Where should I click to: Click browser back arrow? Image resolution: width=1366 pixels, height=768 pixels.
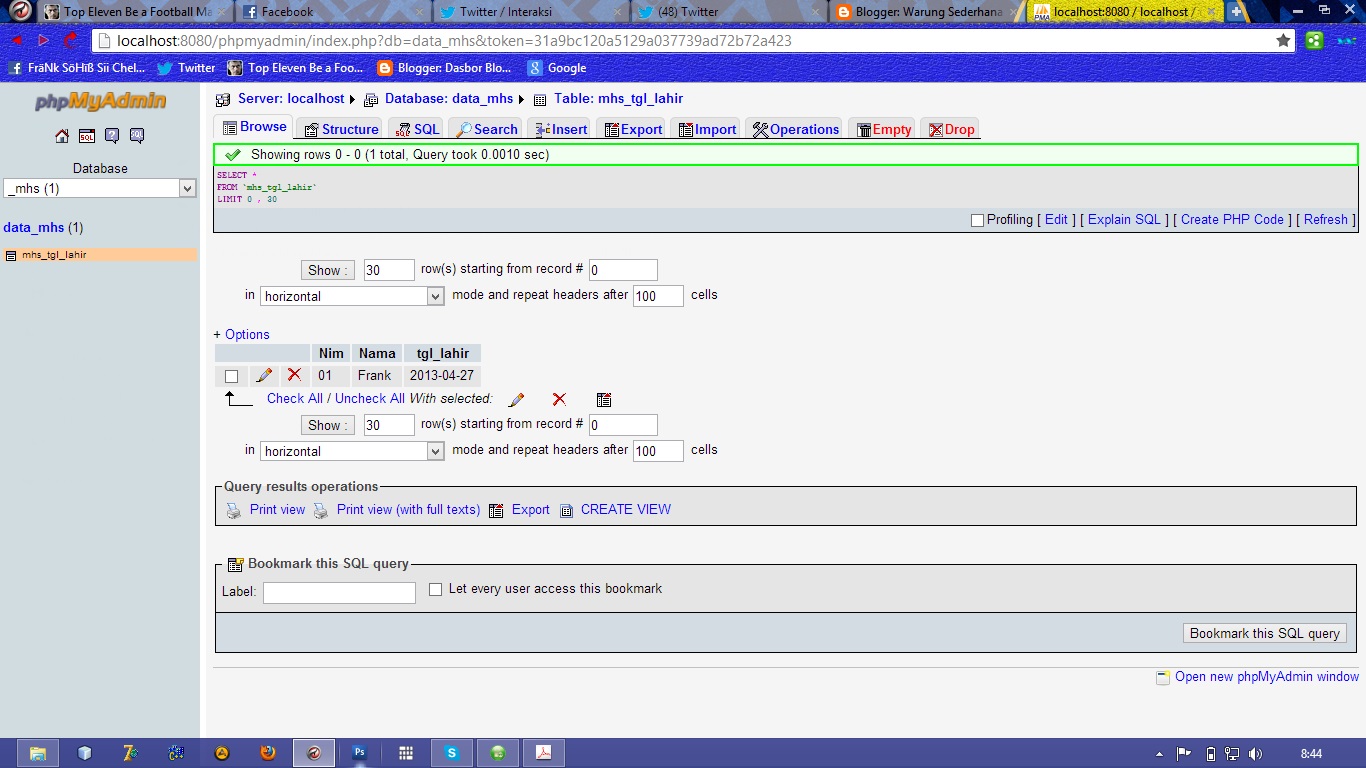point(17,40)
